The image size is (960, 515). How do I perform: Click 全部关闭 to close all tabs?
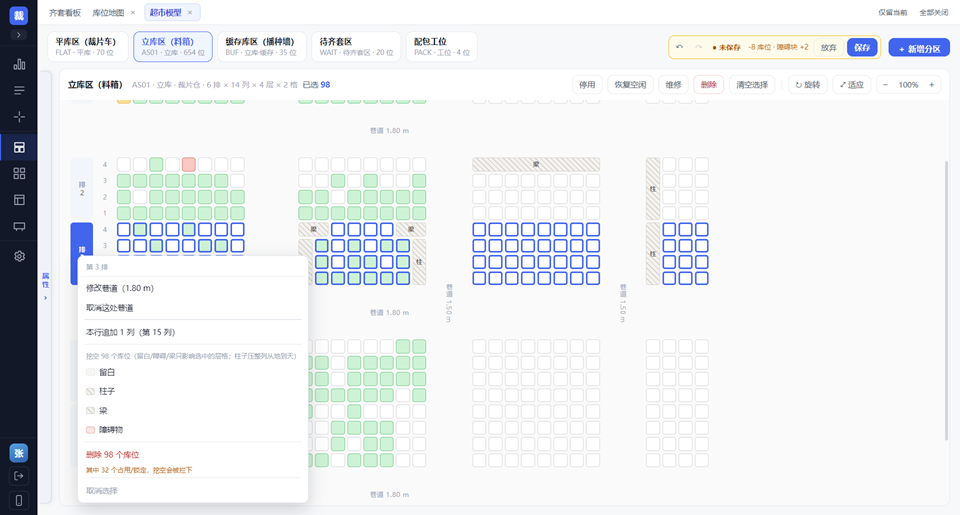point(934,12)
